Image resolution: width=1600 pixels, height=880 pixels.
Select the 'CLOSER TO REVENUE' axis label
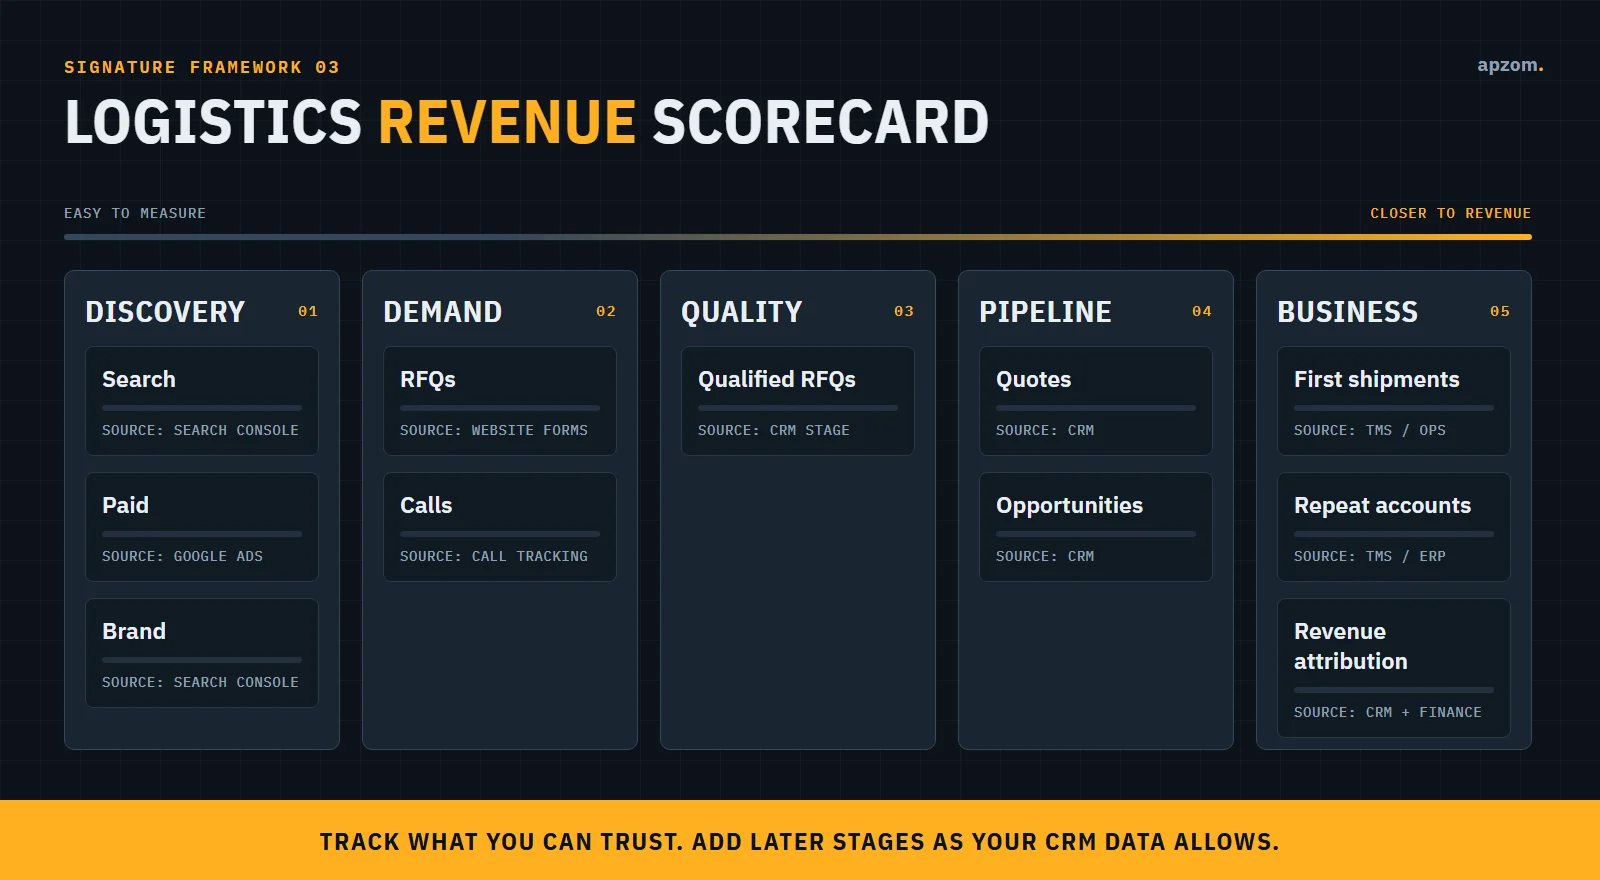tap(1450, 213)
